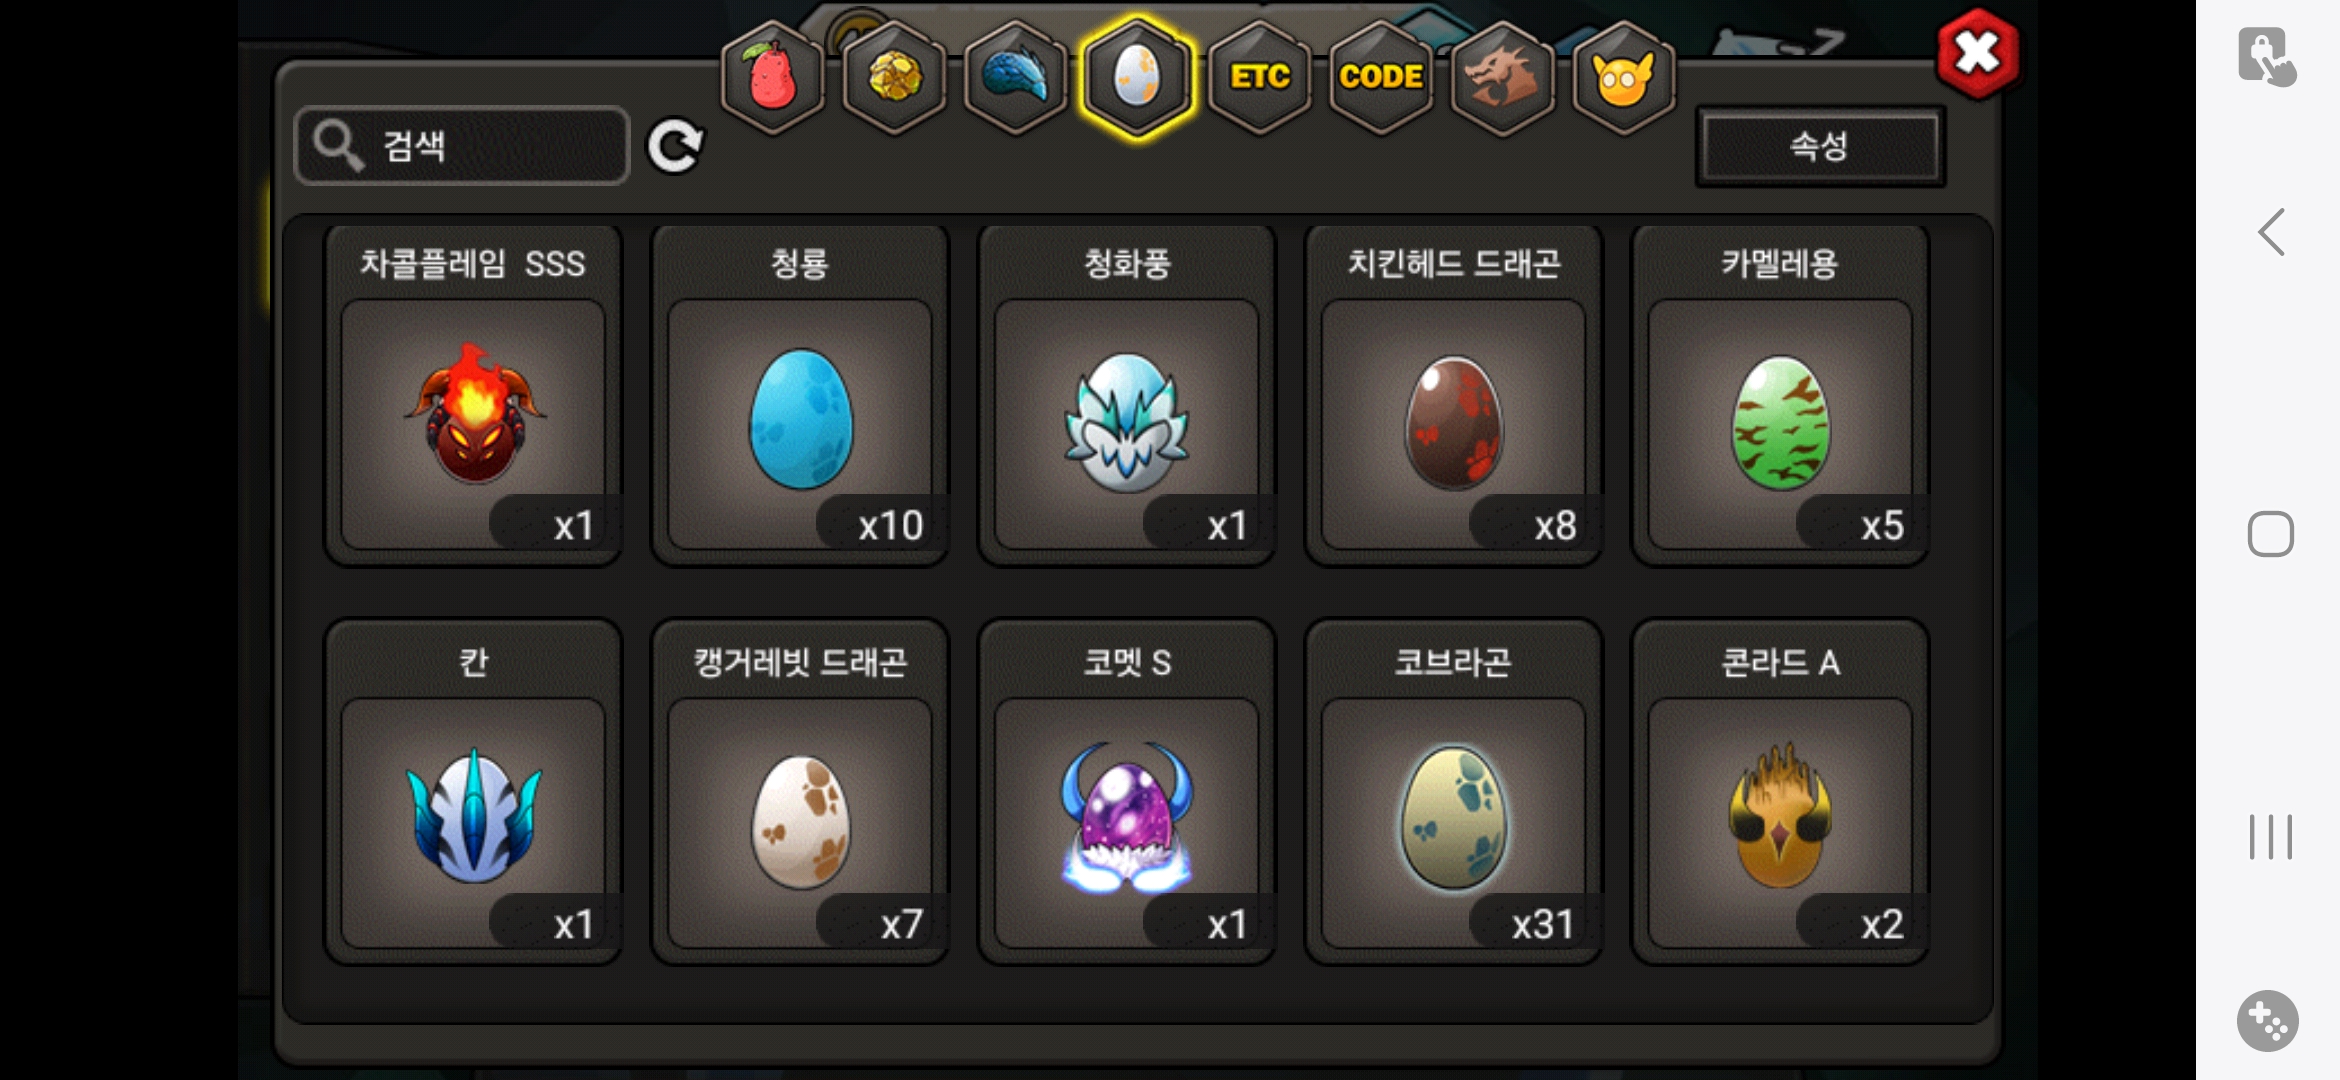
Task: Select the blue 청룡 egg x10
Action: pyautogui.click(x=800, y=395)
